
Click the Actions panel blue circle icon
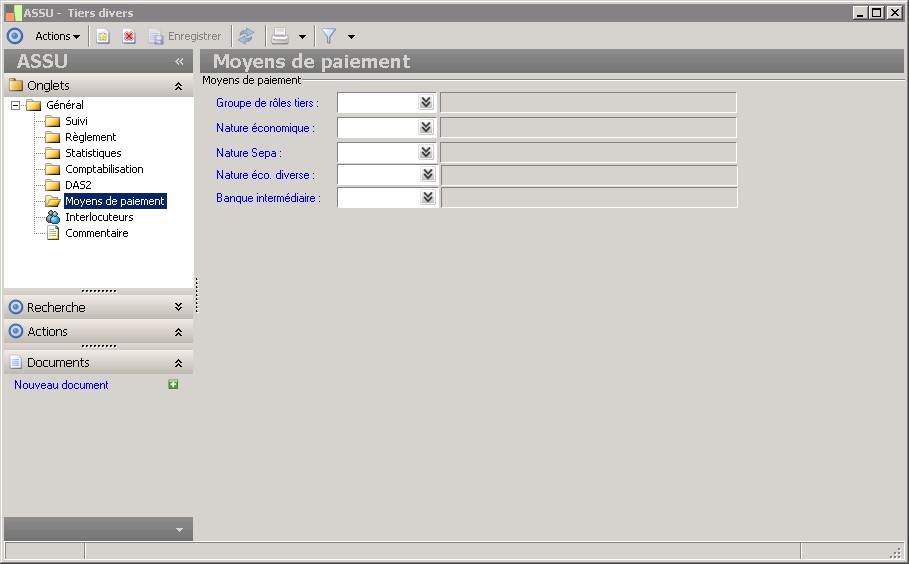pos(16,332)
